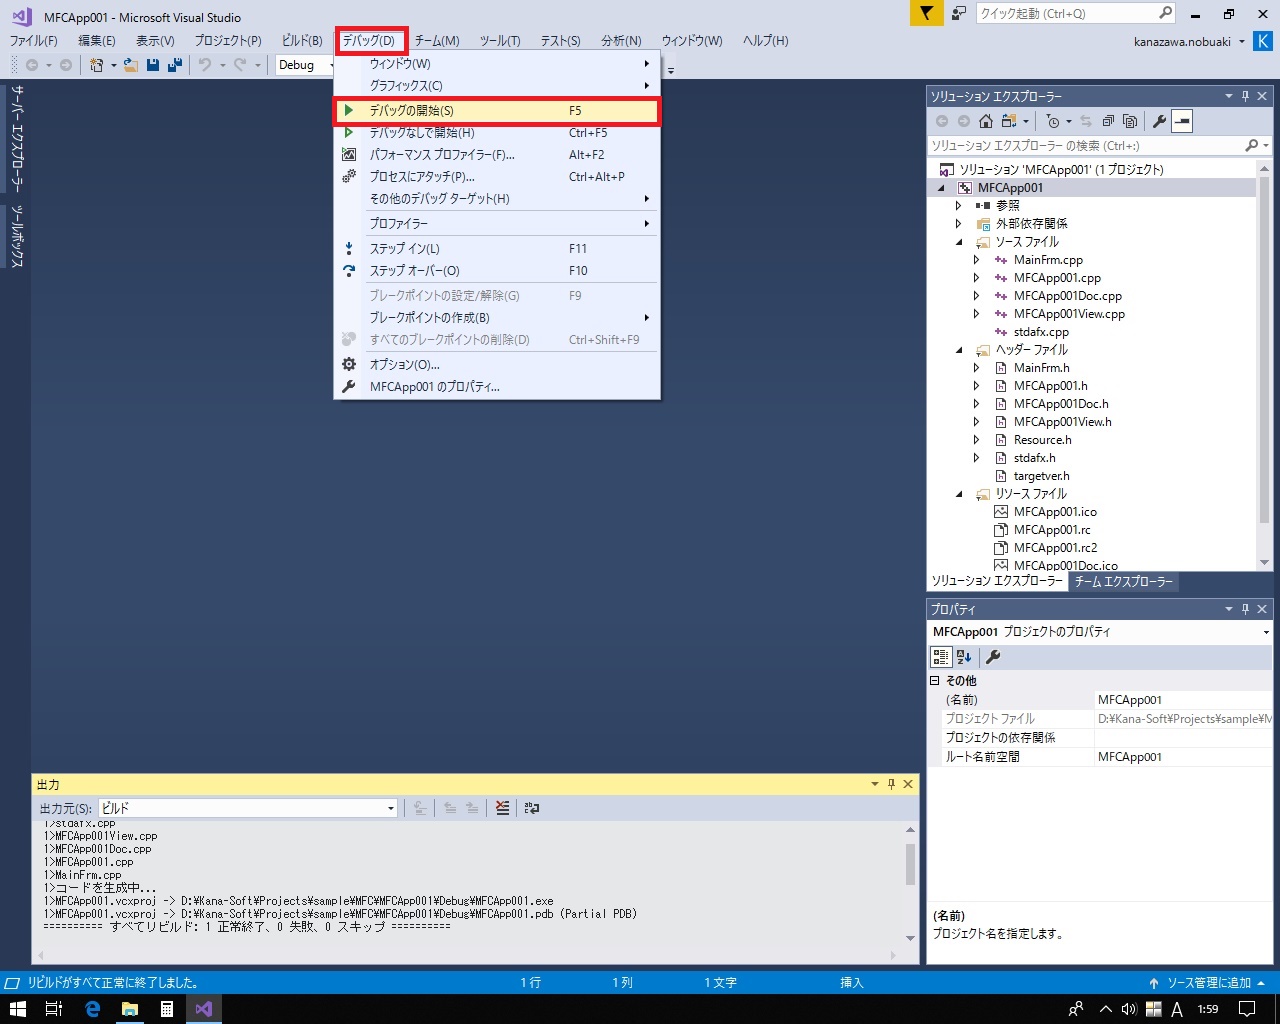Viewport: 1280px width, 1024px height.
Task: Pin the Output panel with pushpin
Action: (x=891, y=784)
